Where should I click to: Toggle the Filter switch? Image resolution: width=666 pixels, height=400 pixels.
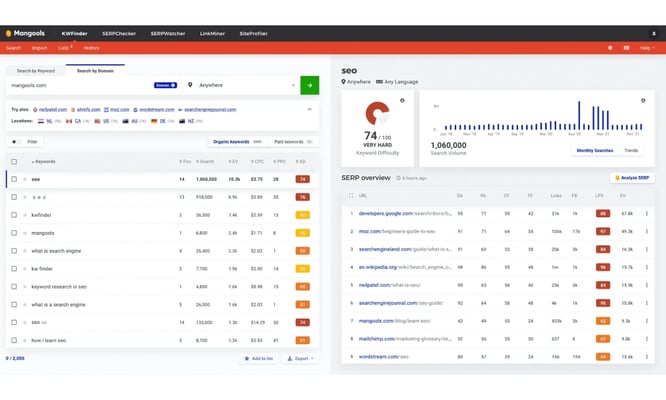pos(16,142)
